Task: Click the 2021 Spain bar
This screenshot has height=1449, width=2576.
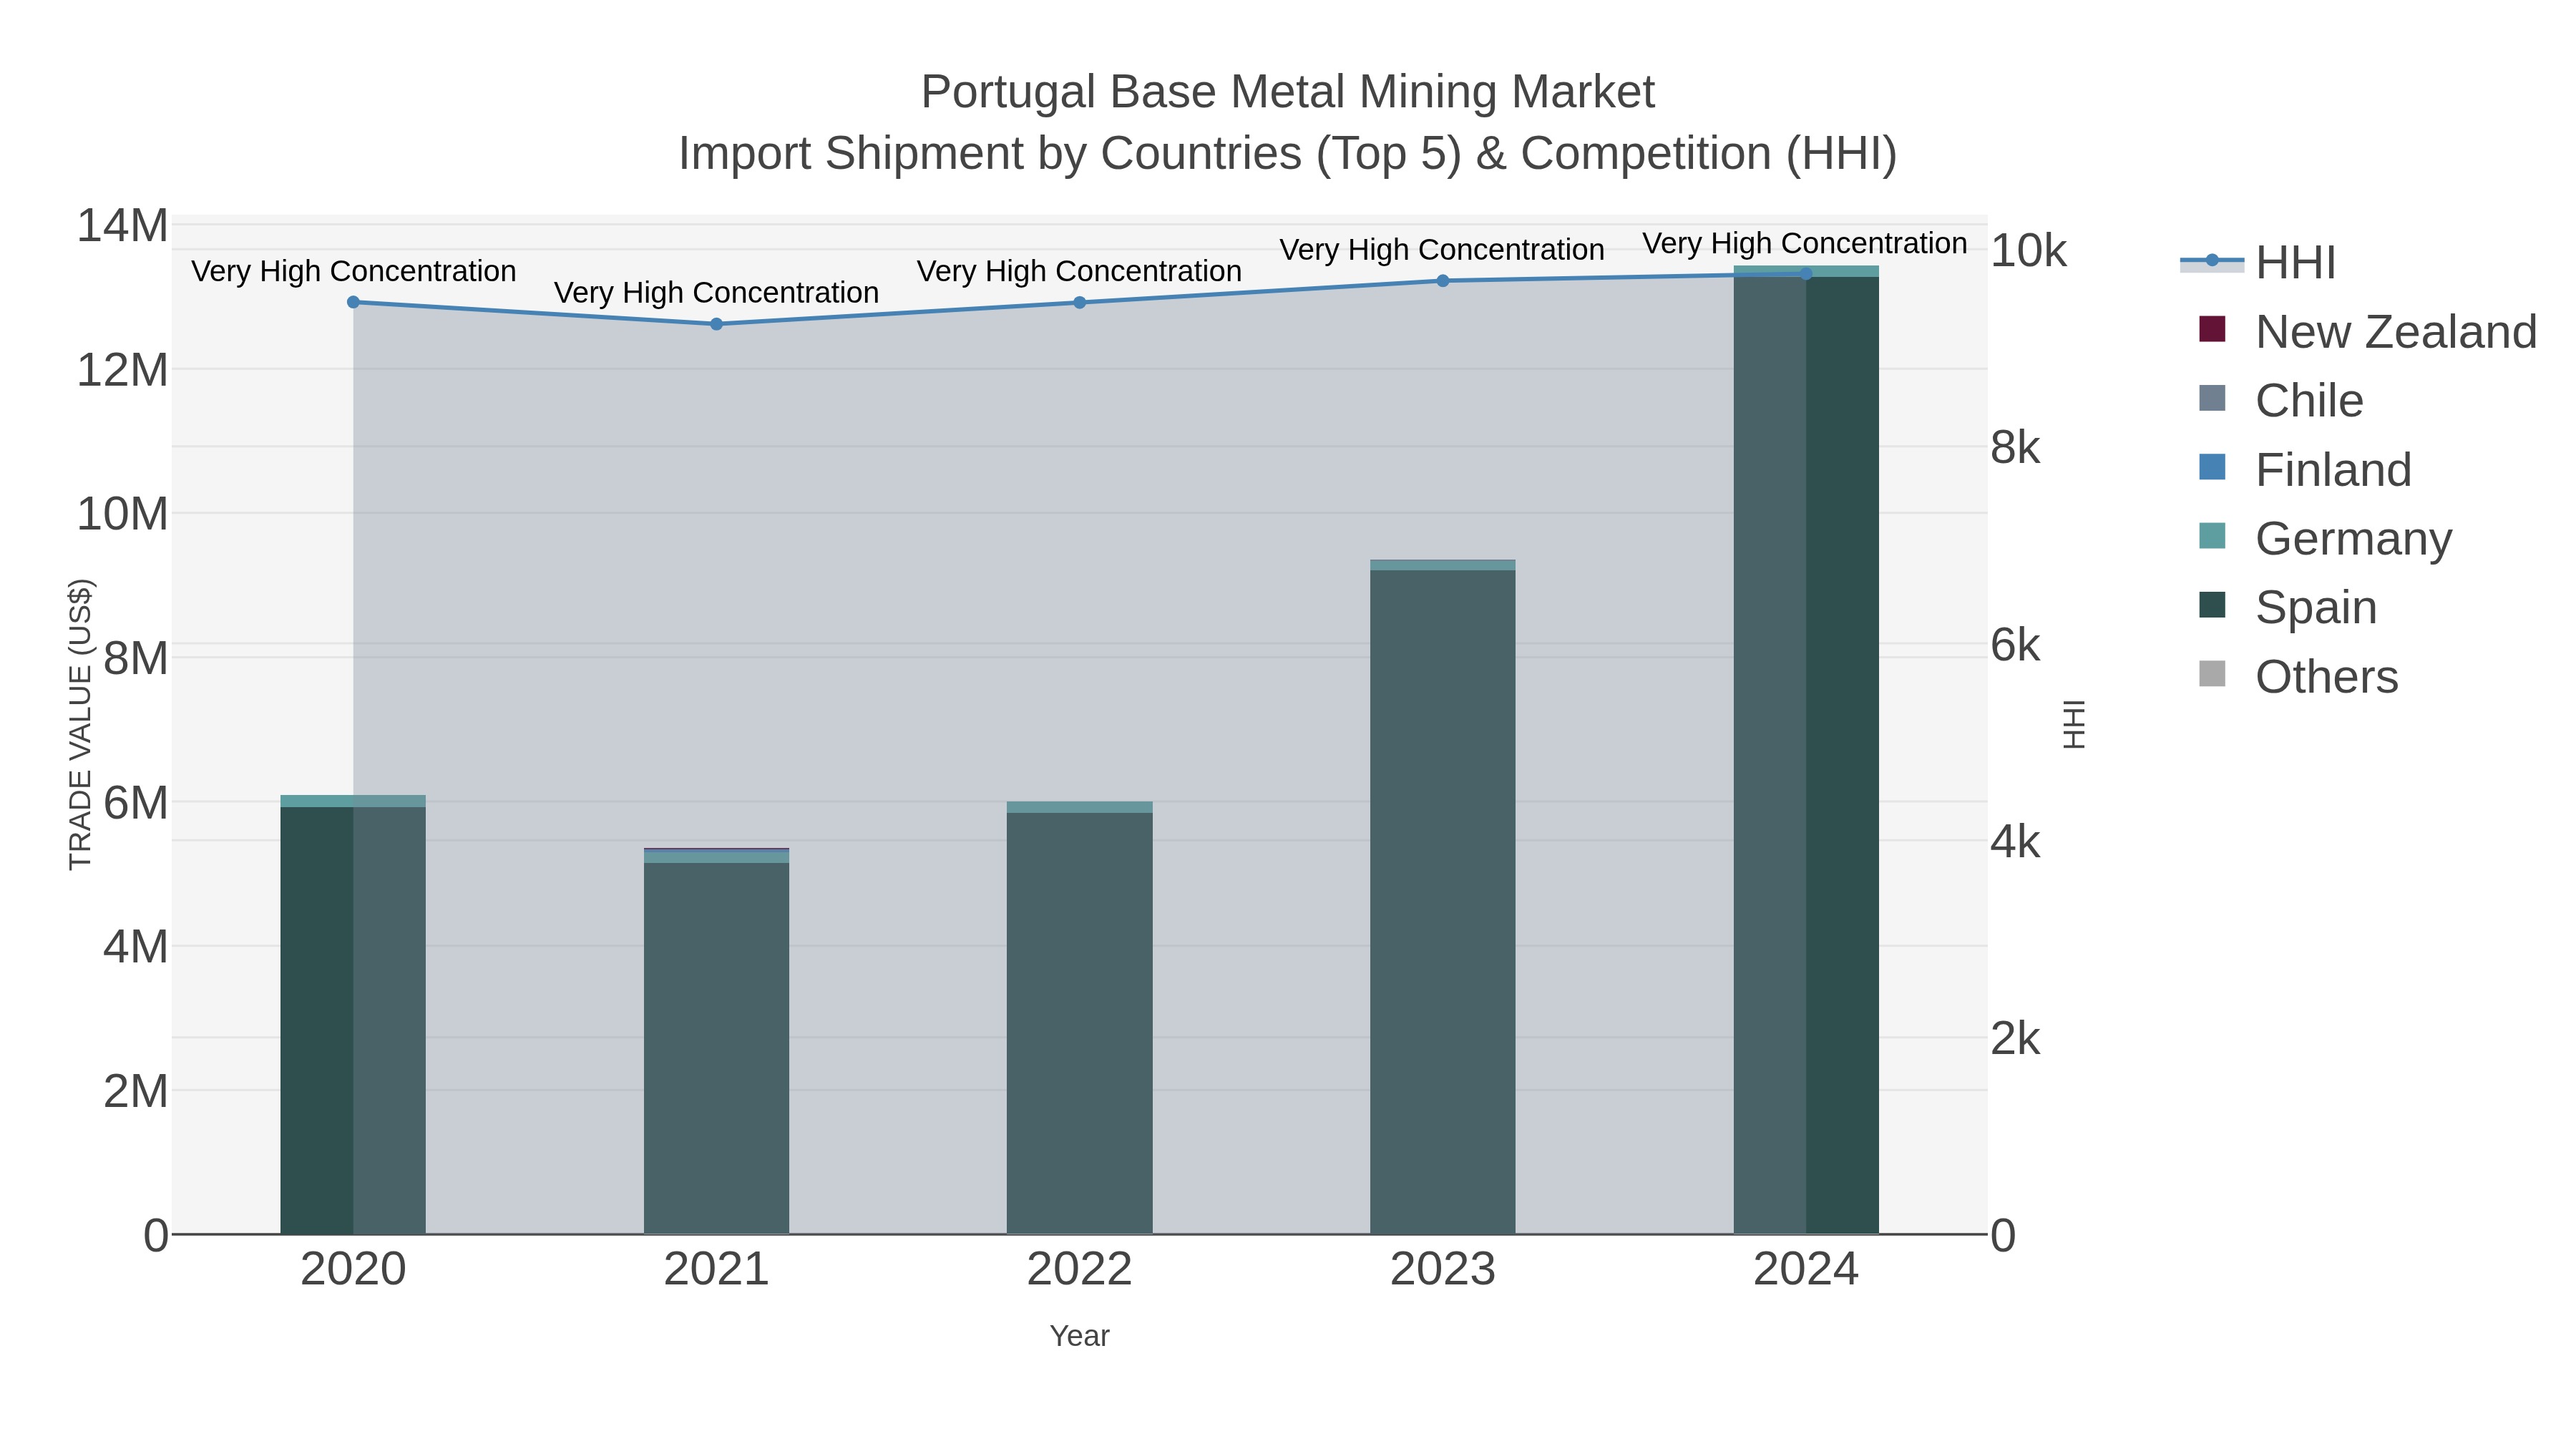Action: 716,1048
